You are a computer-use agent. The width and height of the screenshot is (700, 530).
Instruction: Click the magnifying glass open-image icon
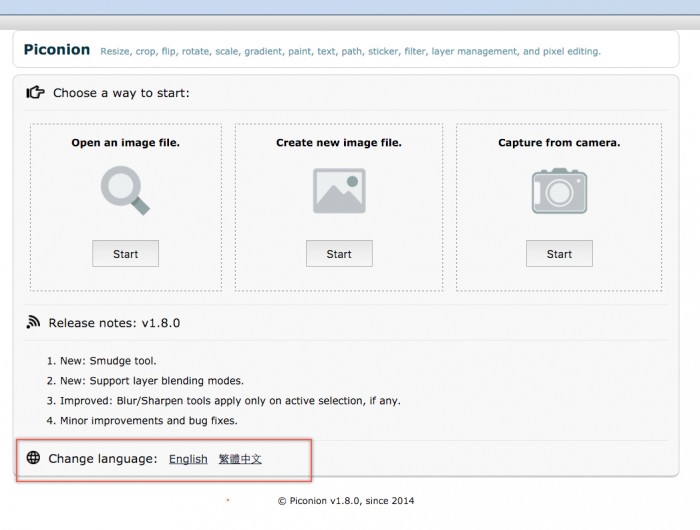click(x=125, y=190)
